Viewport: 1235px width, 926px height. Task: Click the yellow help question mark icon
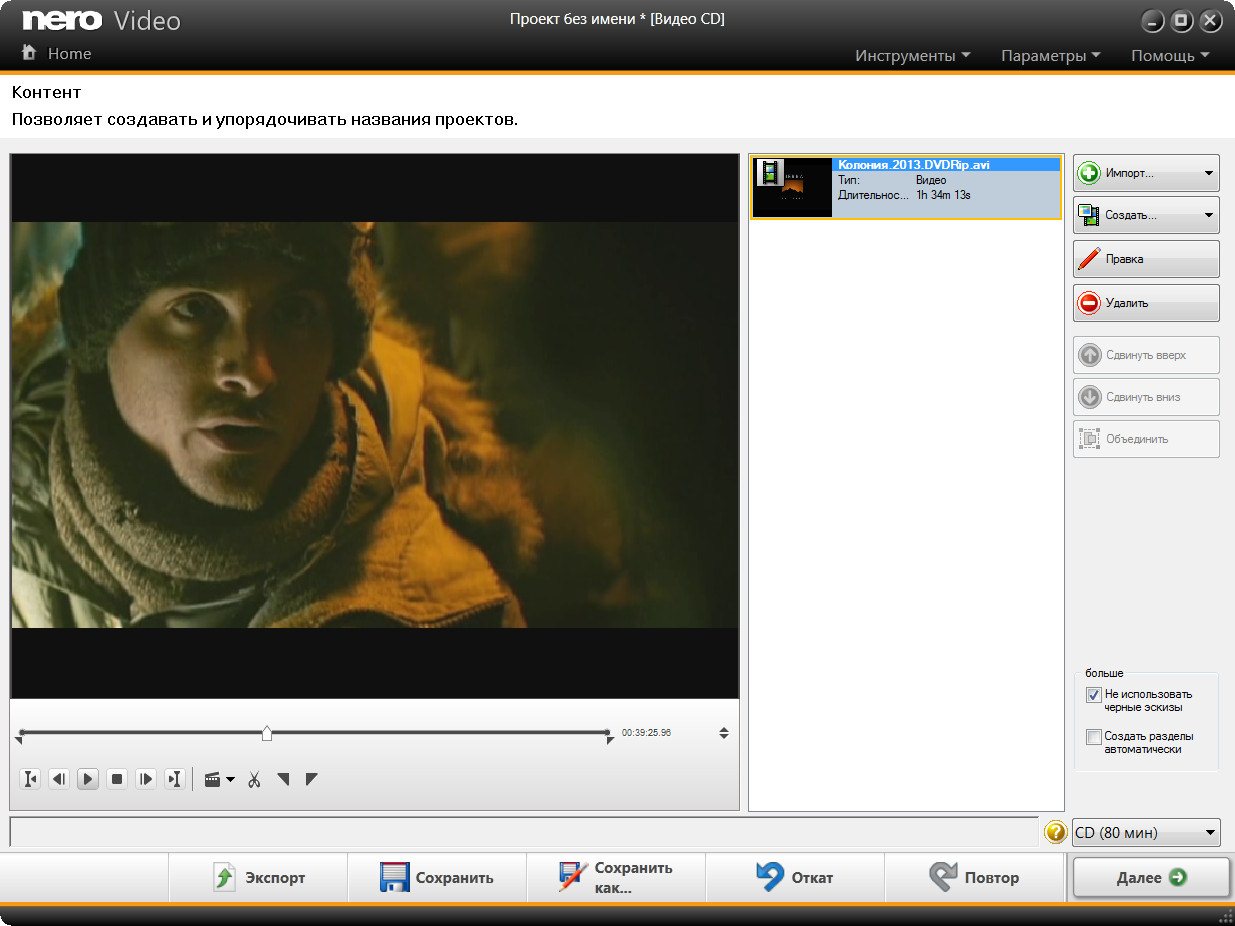(1055, 832)
